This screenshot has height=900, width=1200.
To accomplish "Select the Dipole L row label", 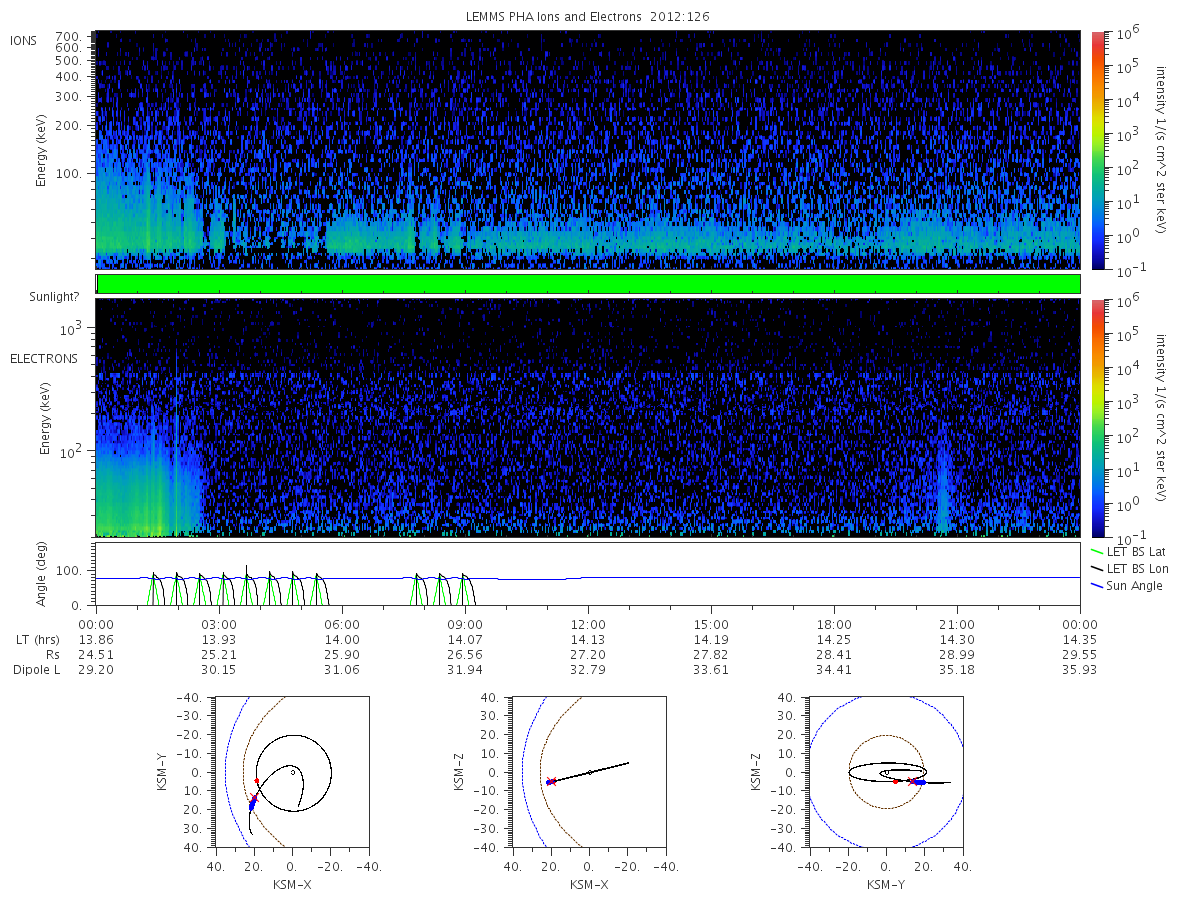I will pos(36,670).
